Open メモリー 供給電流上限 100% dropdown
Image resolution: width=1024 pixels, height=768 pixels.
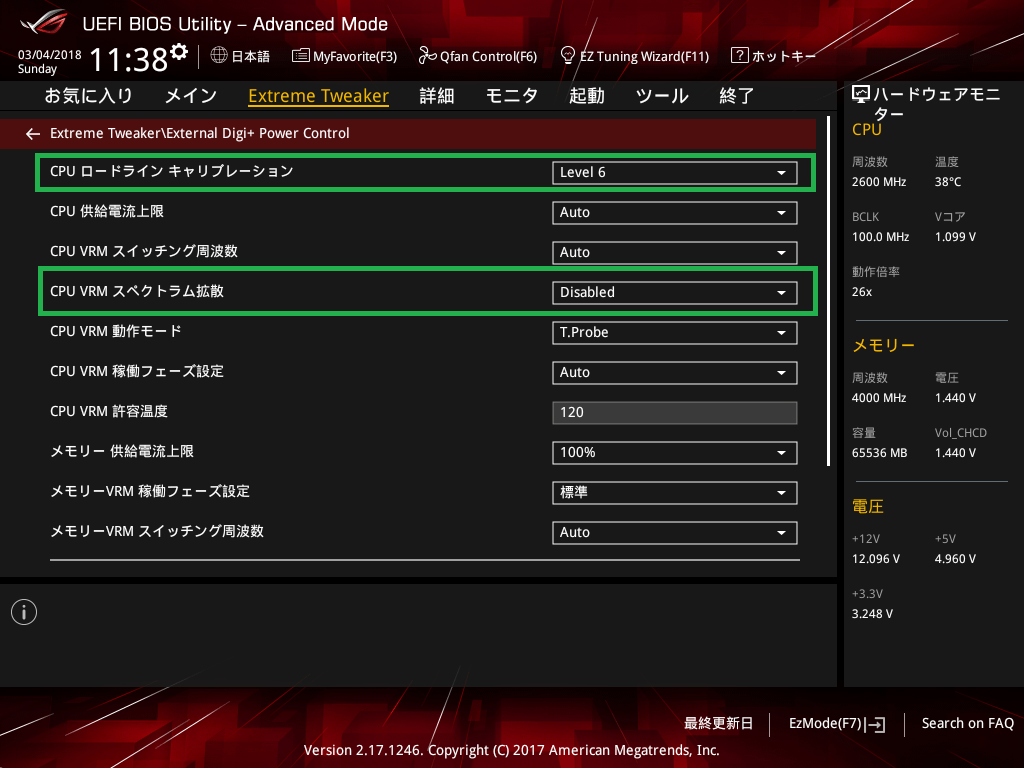[675, 453]
